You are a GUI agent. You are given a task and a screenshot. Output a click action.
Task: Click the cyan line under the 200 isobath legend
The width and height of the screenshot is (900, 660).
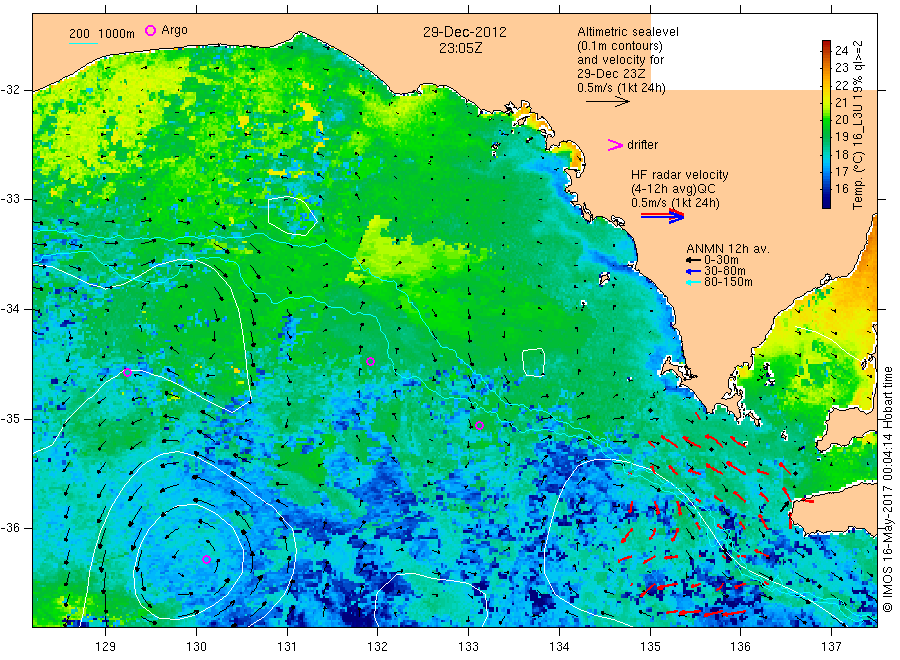(x=83, y=43)
